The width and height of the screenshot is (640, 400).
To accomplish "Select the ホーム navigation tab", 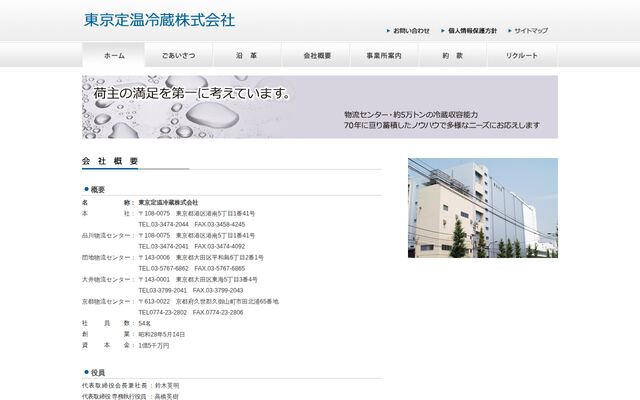I will click(113, 55).
